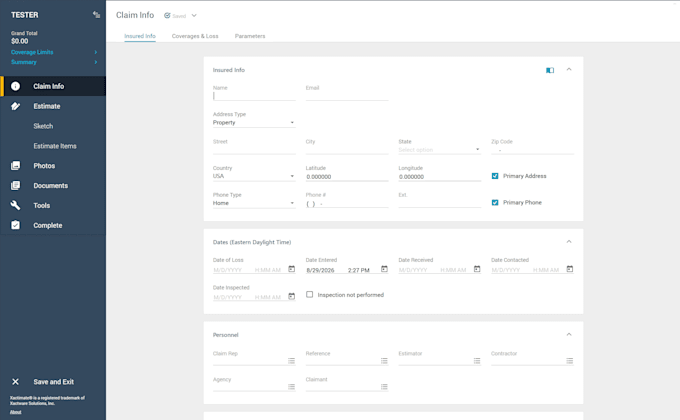The height and width of the screenshot is (420, 680).
Task: Expand the Summary arrow in sidebar
Action: point(96,62)
